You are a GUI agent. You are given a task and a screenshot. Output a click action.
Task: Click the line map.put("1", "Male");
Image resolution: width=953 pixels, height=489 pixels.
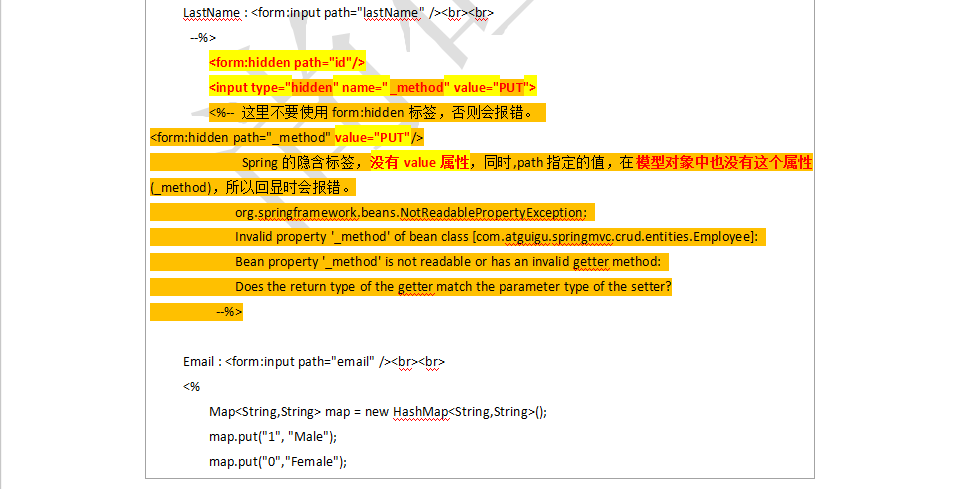(273, 437)
